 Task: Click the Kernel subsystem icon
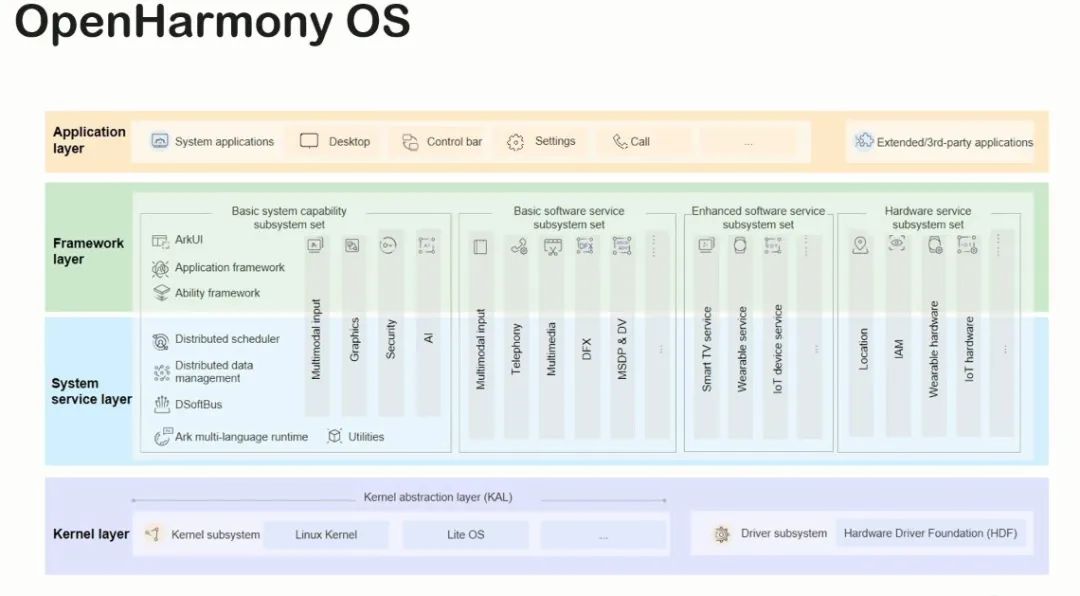(x=153, y=534)
